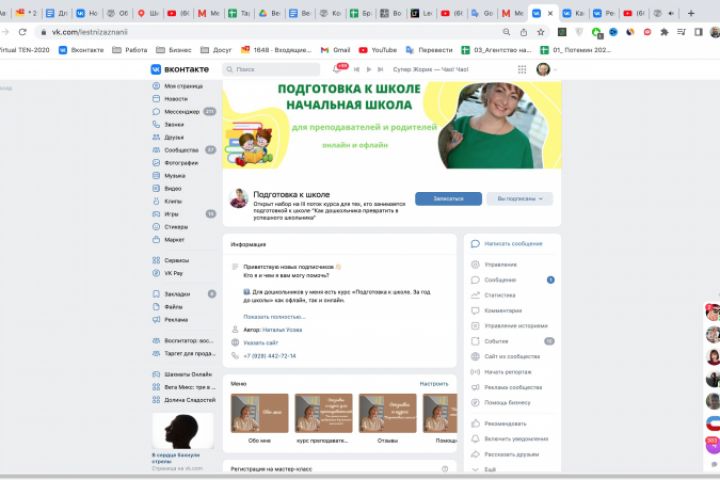Open 'Маркет' in the sidebar

(168, 240)
